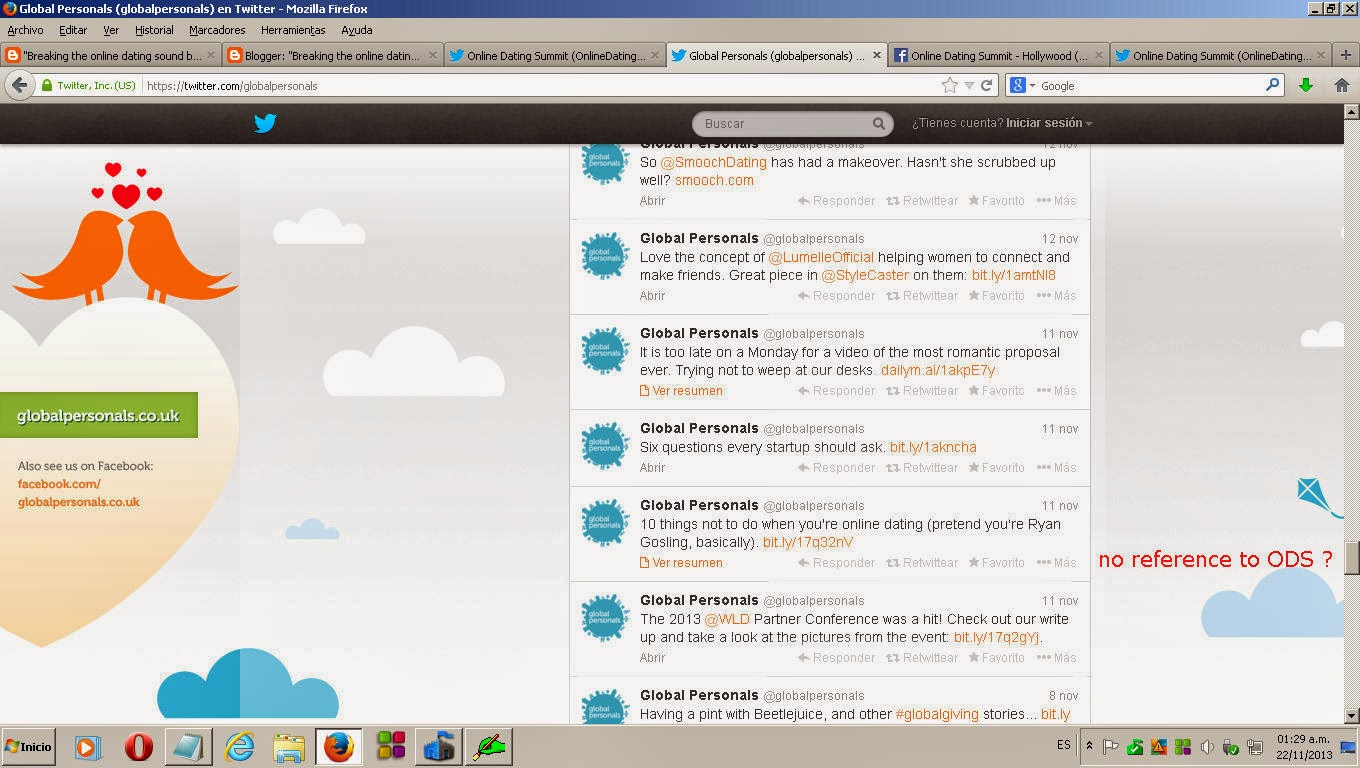Open the Marcadores menu

[217, 30]
